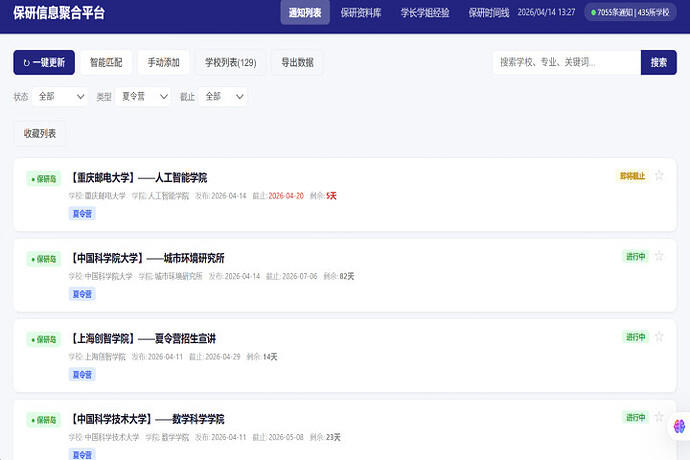Open the 学长学姐经验 tab
The width and height of the screenshot is (690, 460).
(425, 13)
